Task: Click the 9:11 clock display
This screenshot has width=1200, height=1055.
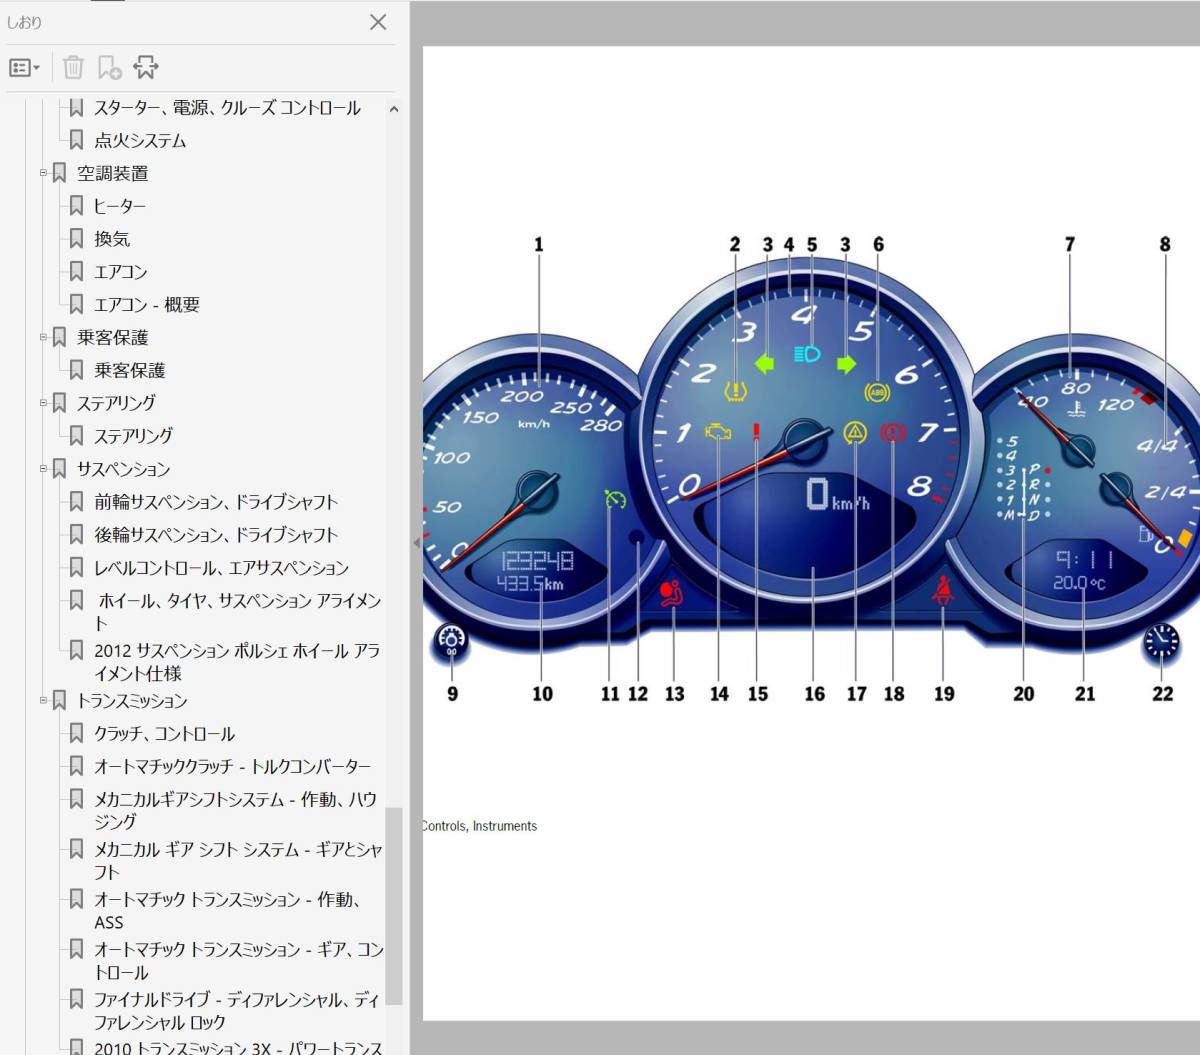Action: (1085, 560)
